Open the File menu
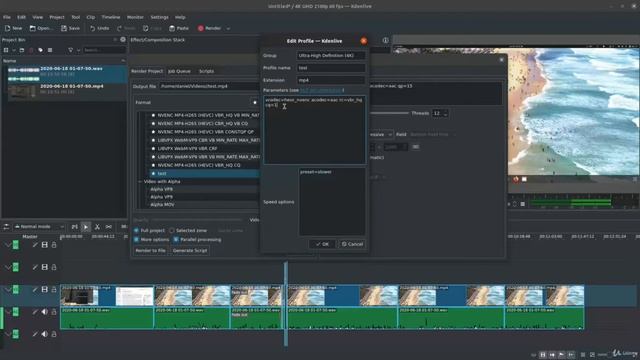Screen dimensions: 640x360 7,17
